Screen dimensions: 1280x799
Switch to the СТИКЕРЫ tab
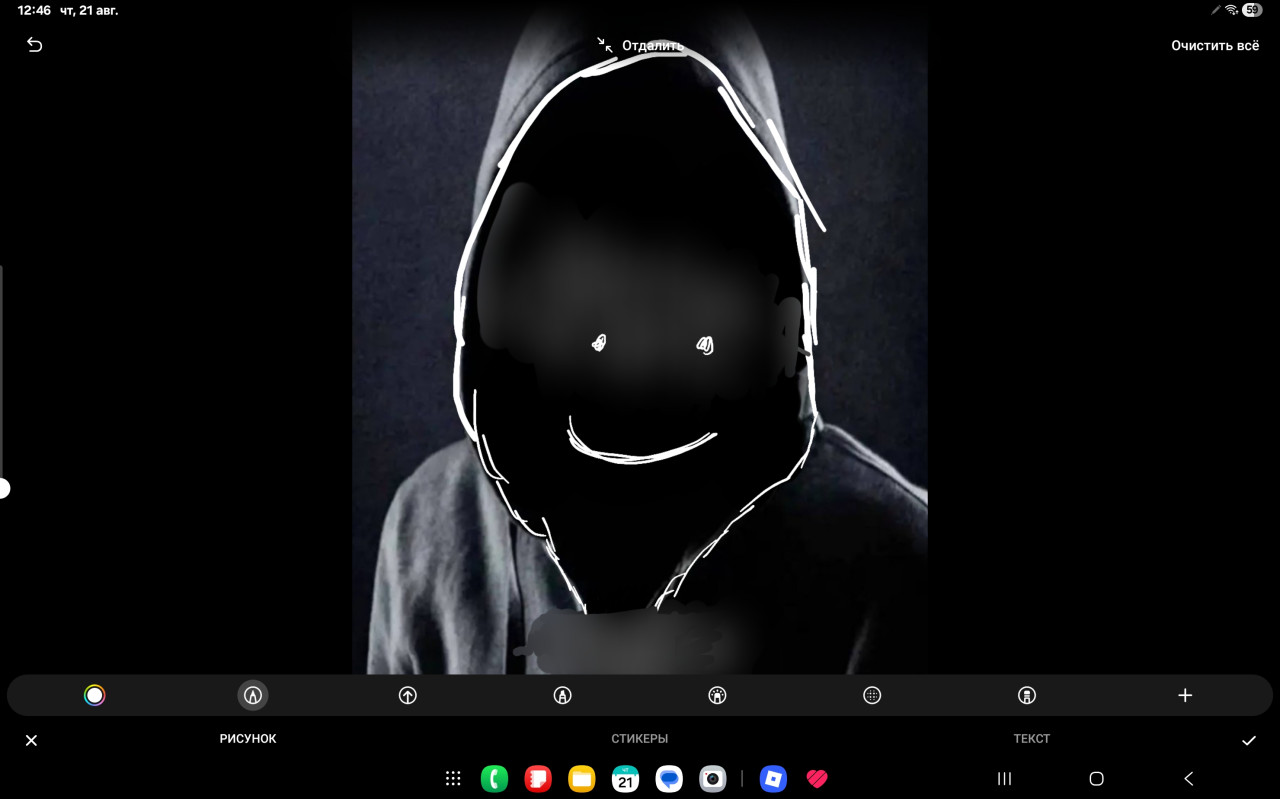coord(640,739)
